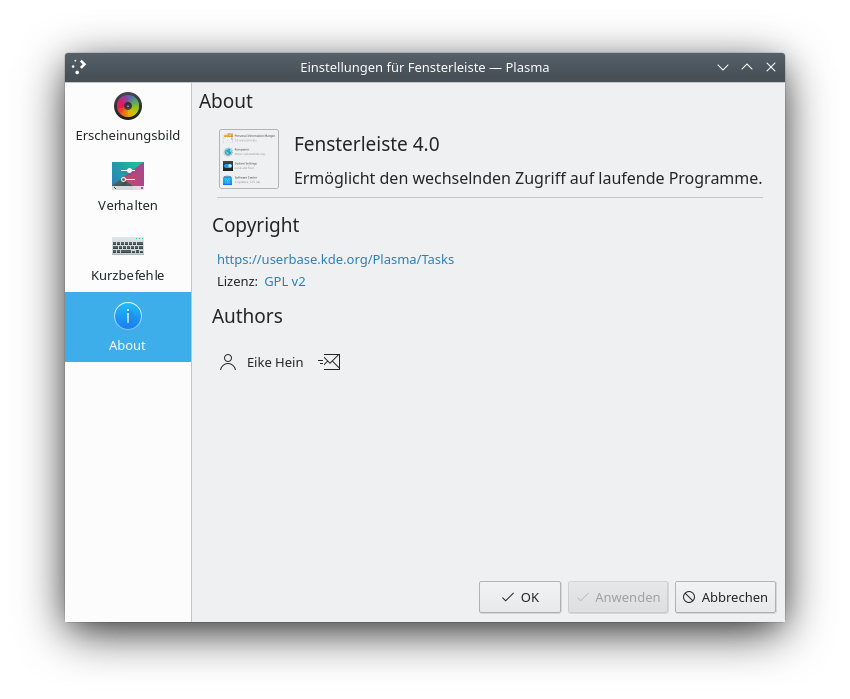This screenshot has height=699, width=850.
Task: Maximize the settings window
Action: pos(747,67)
